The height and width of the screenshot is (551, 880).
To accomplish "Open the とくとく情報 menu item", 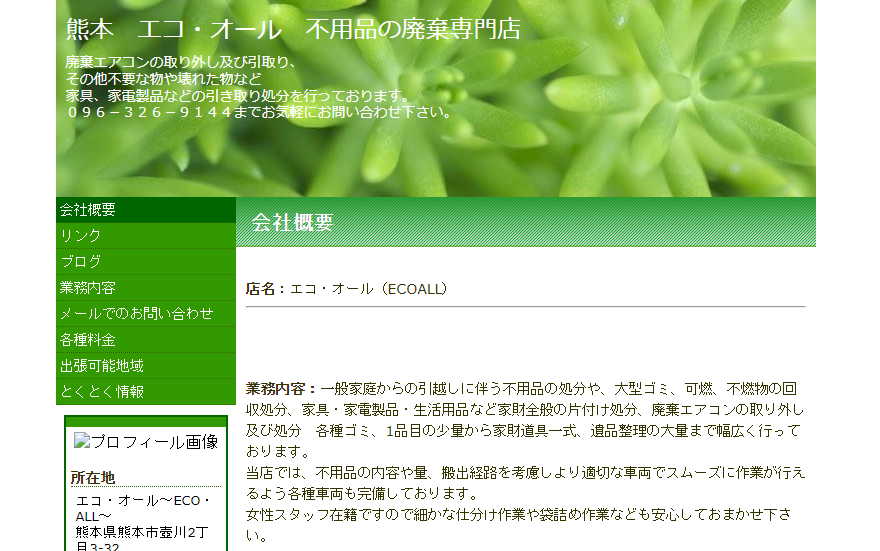I will (x=145, y=392).
